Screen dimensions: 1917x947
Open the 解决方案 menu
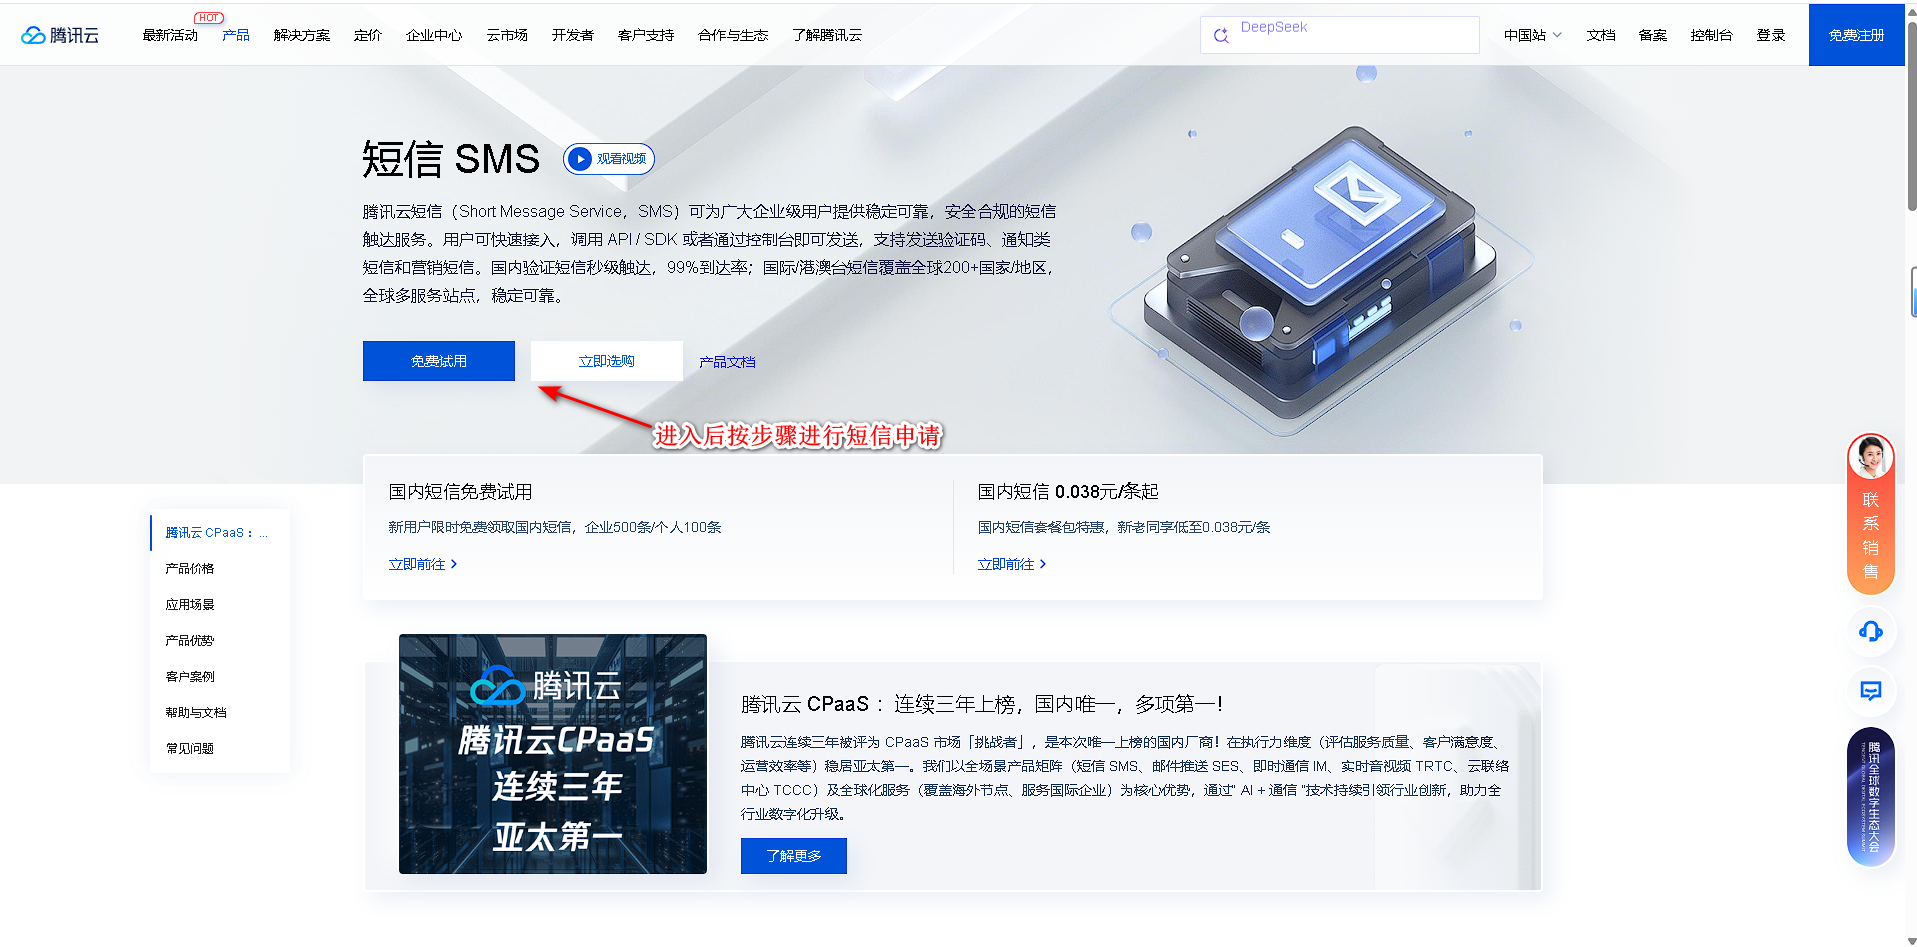301,35
